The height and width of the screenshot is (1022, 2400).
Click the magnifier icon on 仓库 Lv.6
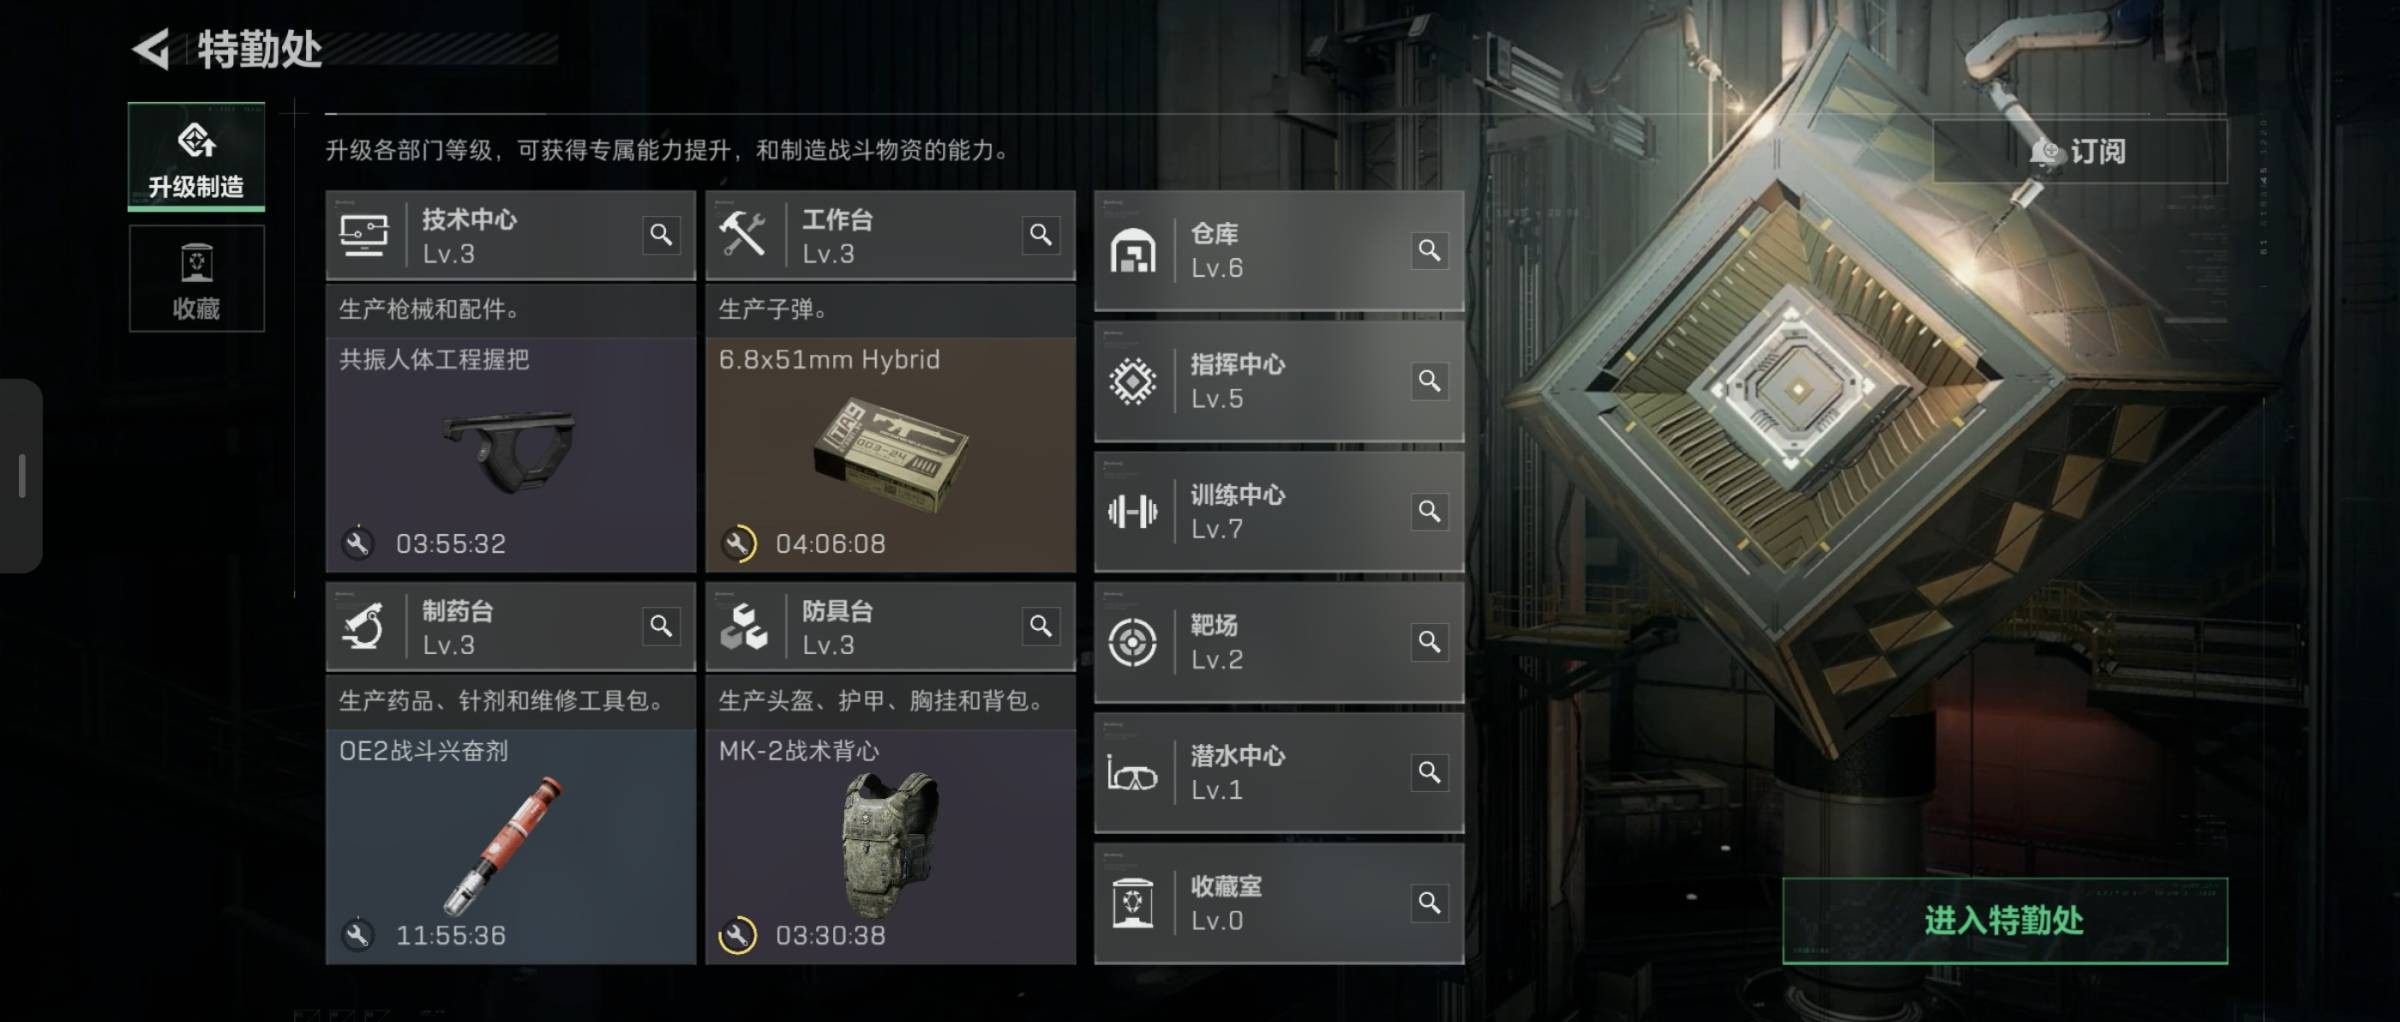(x=1430, y=250)
